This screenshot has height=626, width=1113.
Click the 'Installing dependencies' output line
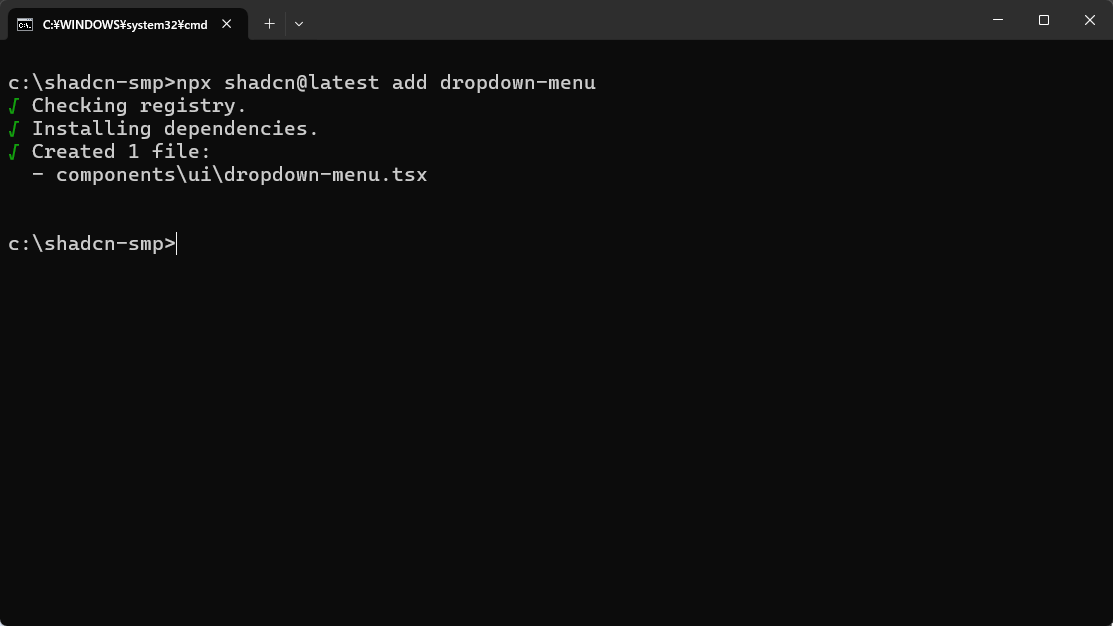(175, 128)
